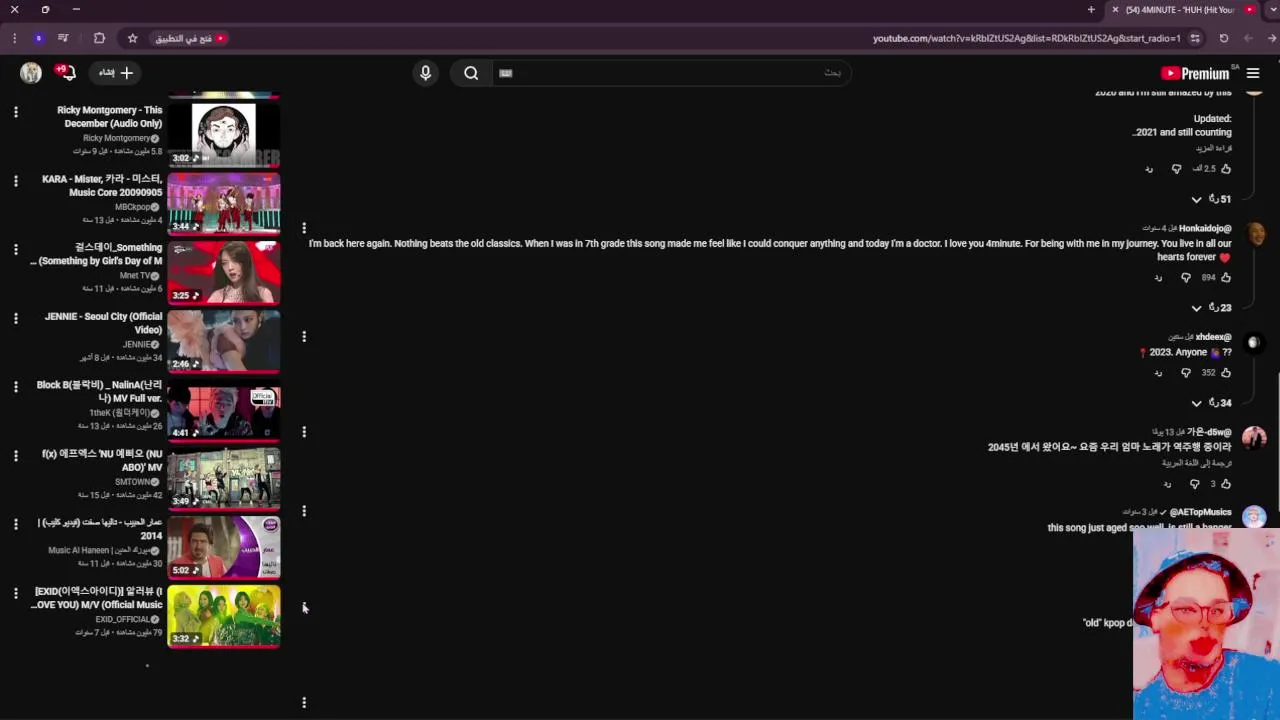The width and height of the screenshot is (1280, 720).
Task: Like the comment with 2.5 thousand likes
Action: point(1226,169)
